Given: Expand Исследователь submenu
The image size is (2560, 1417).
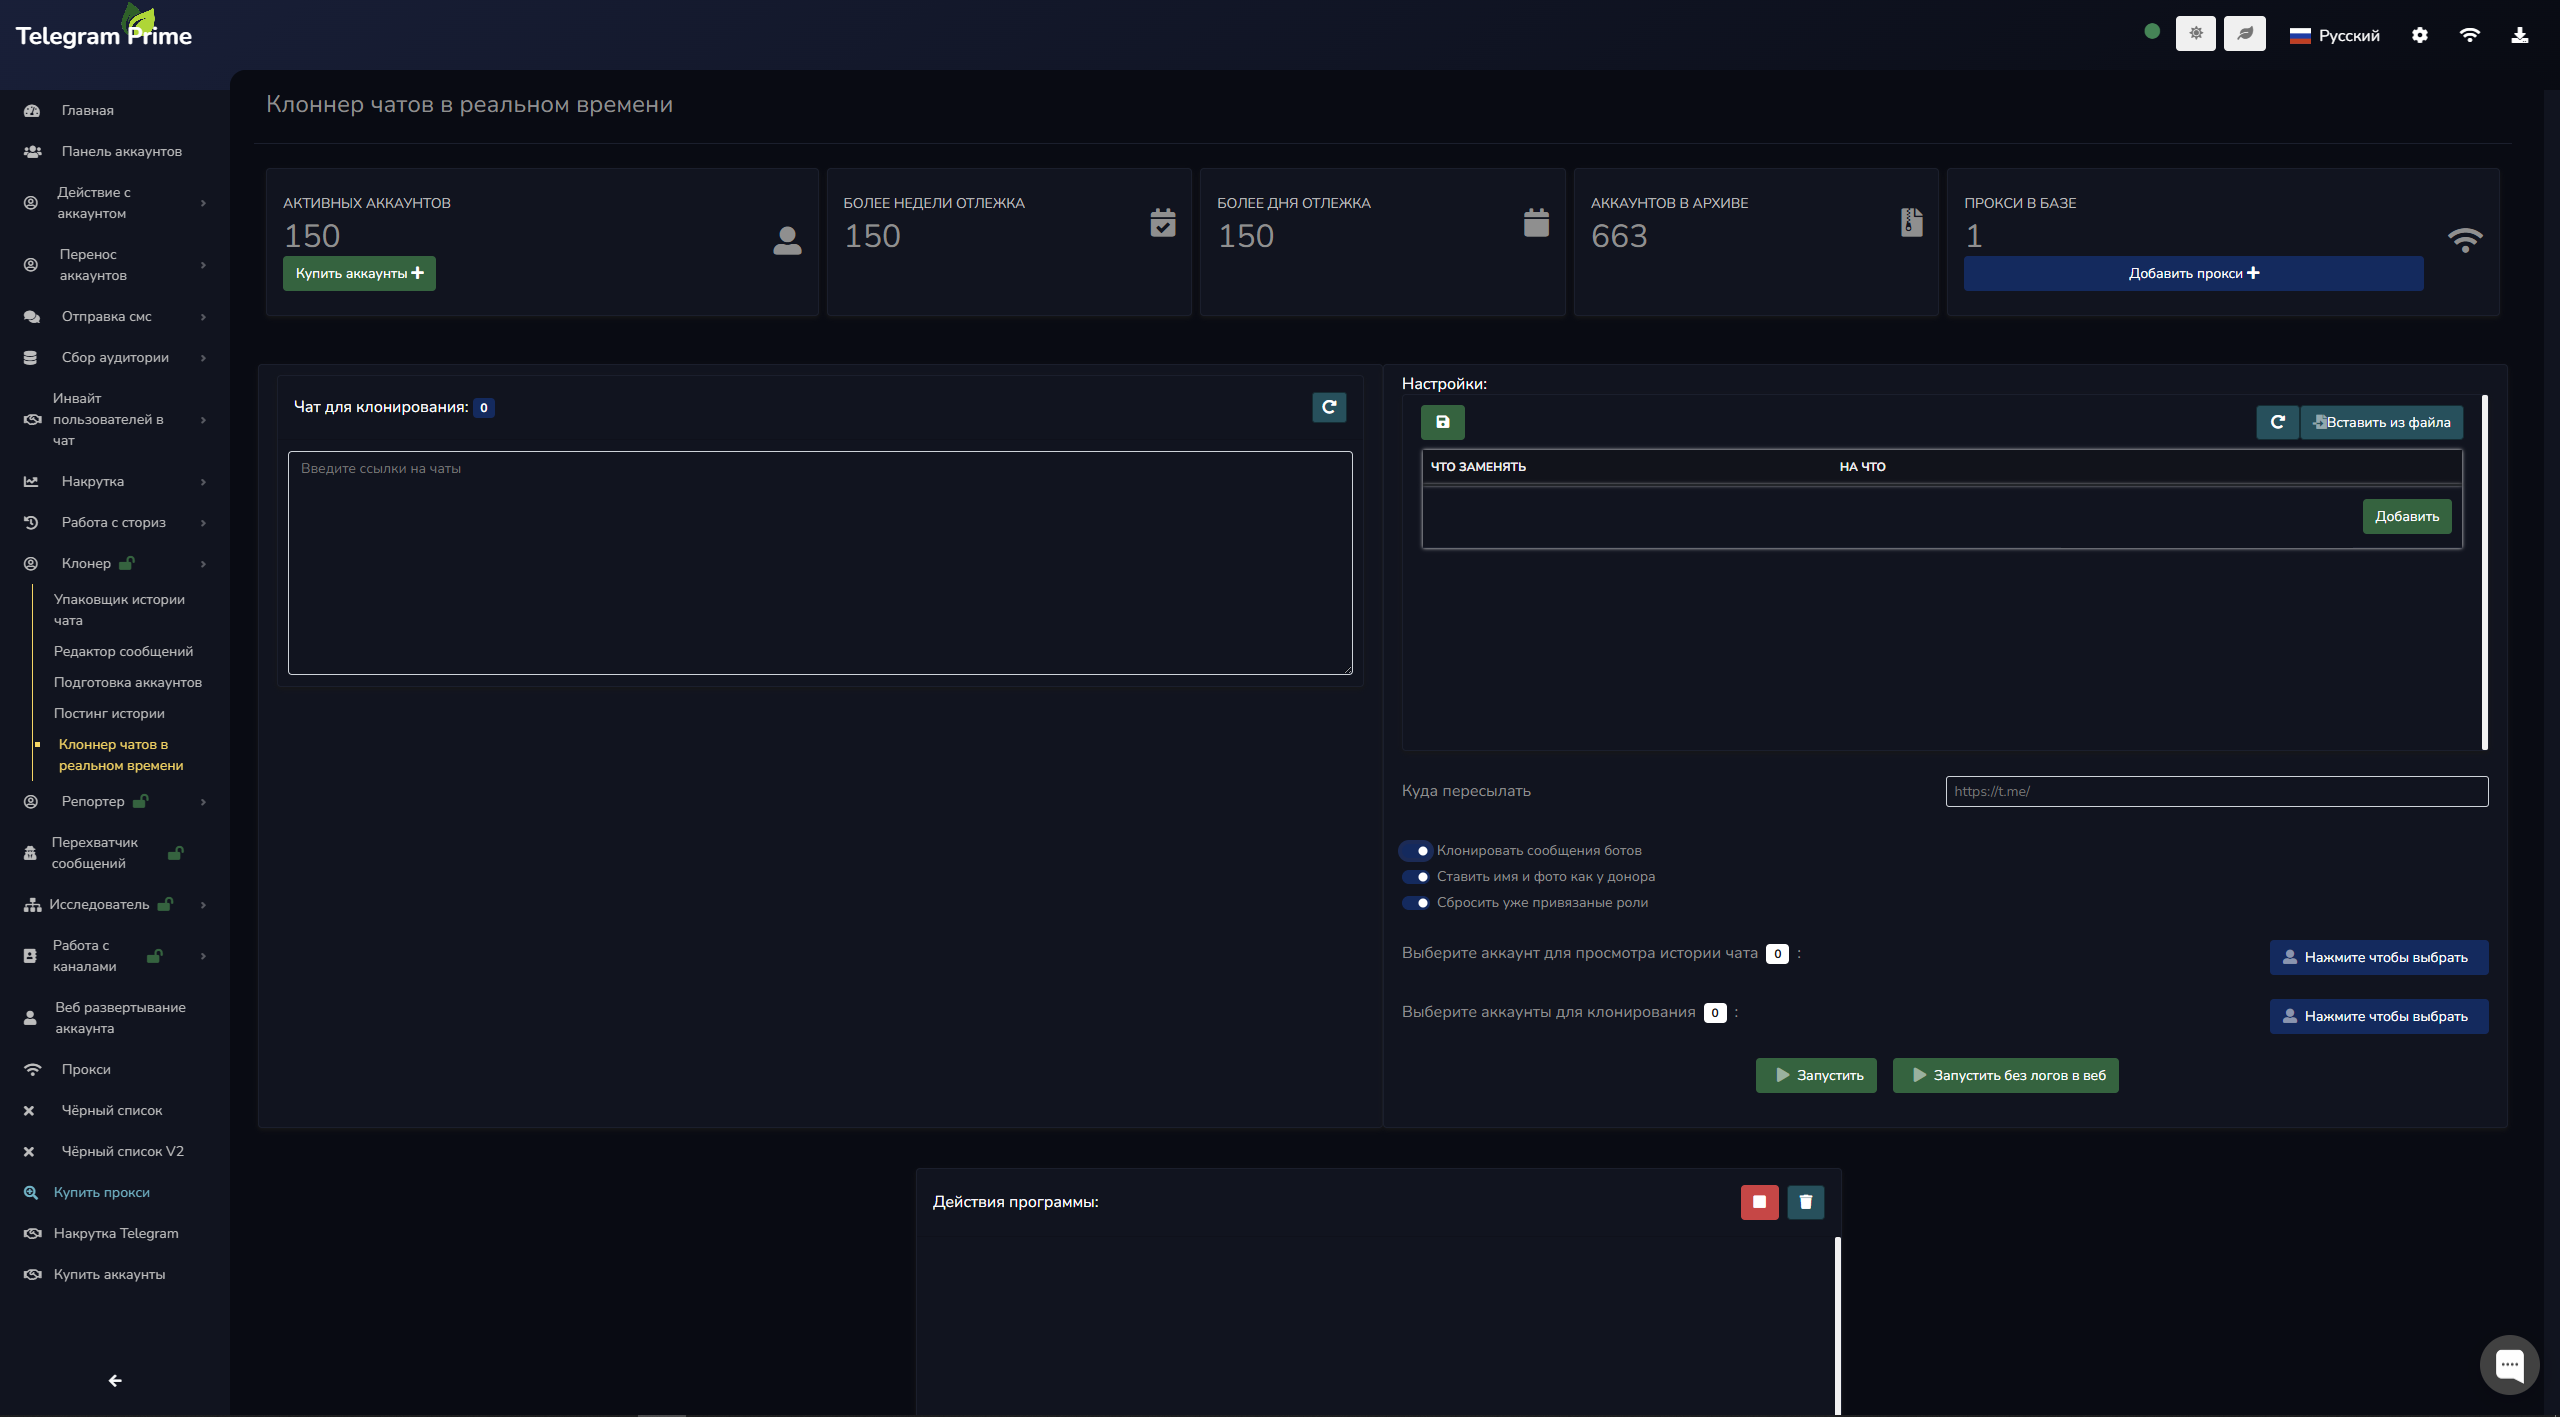Looking at the screenshot, I should point(115,905).
